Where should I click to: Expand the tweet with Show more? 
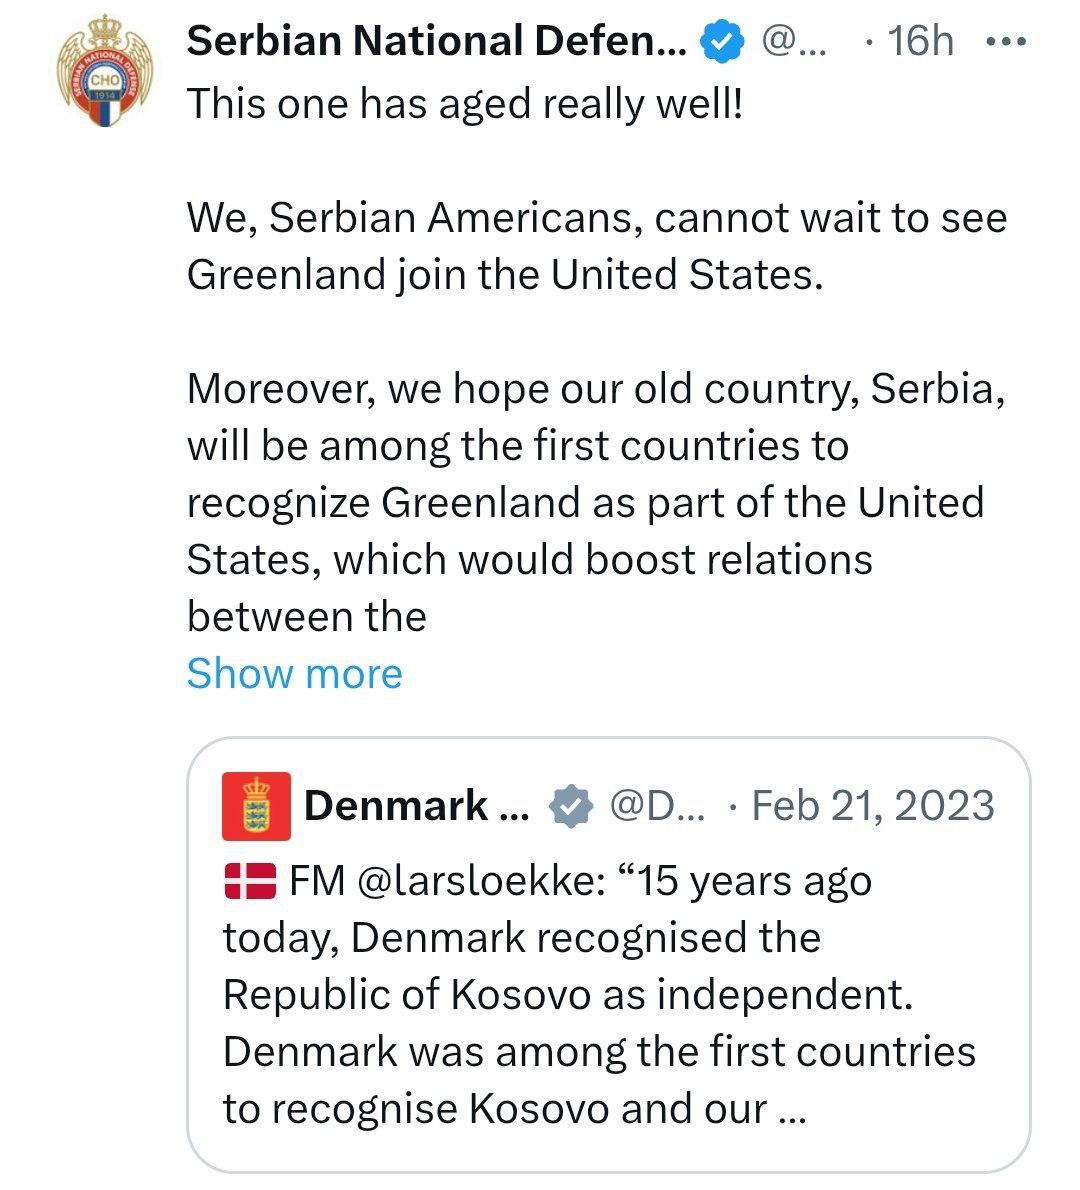pyautogui.click(x=294, y=673)
